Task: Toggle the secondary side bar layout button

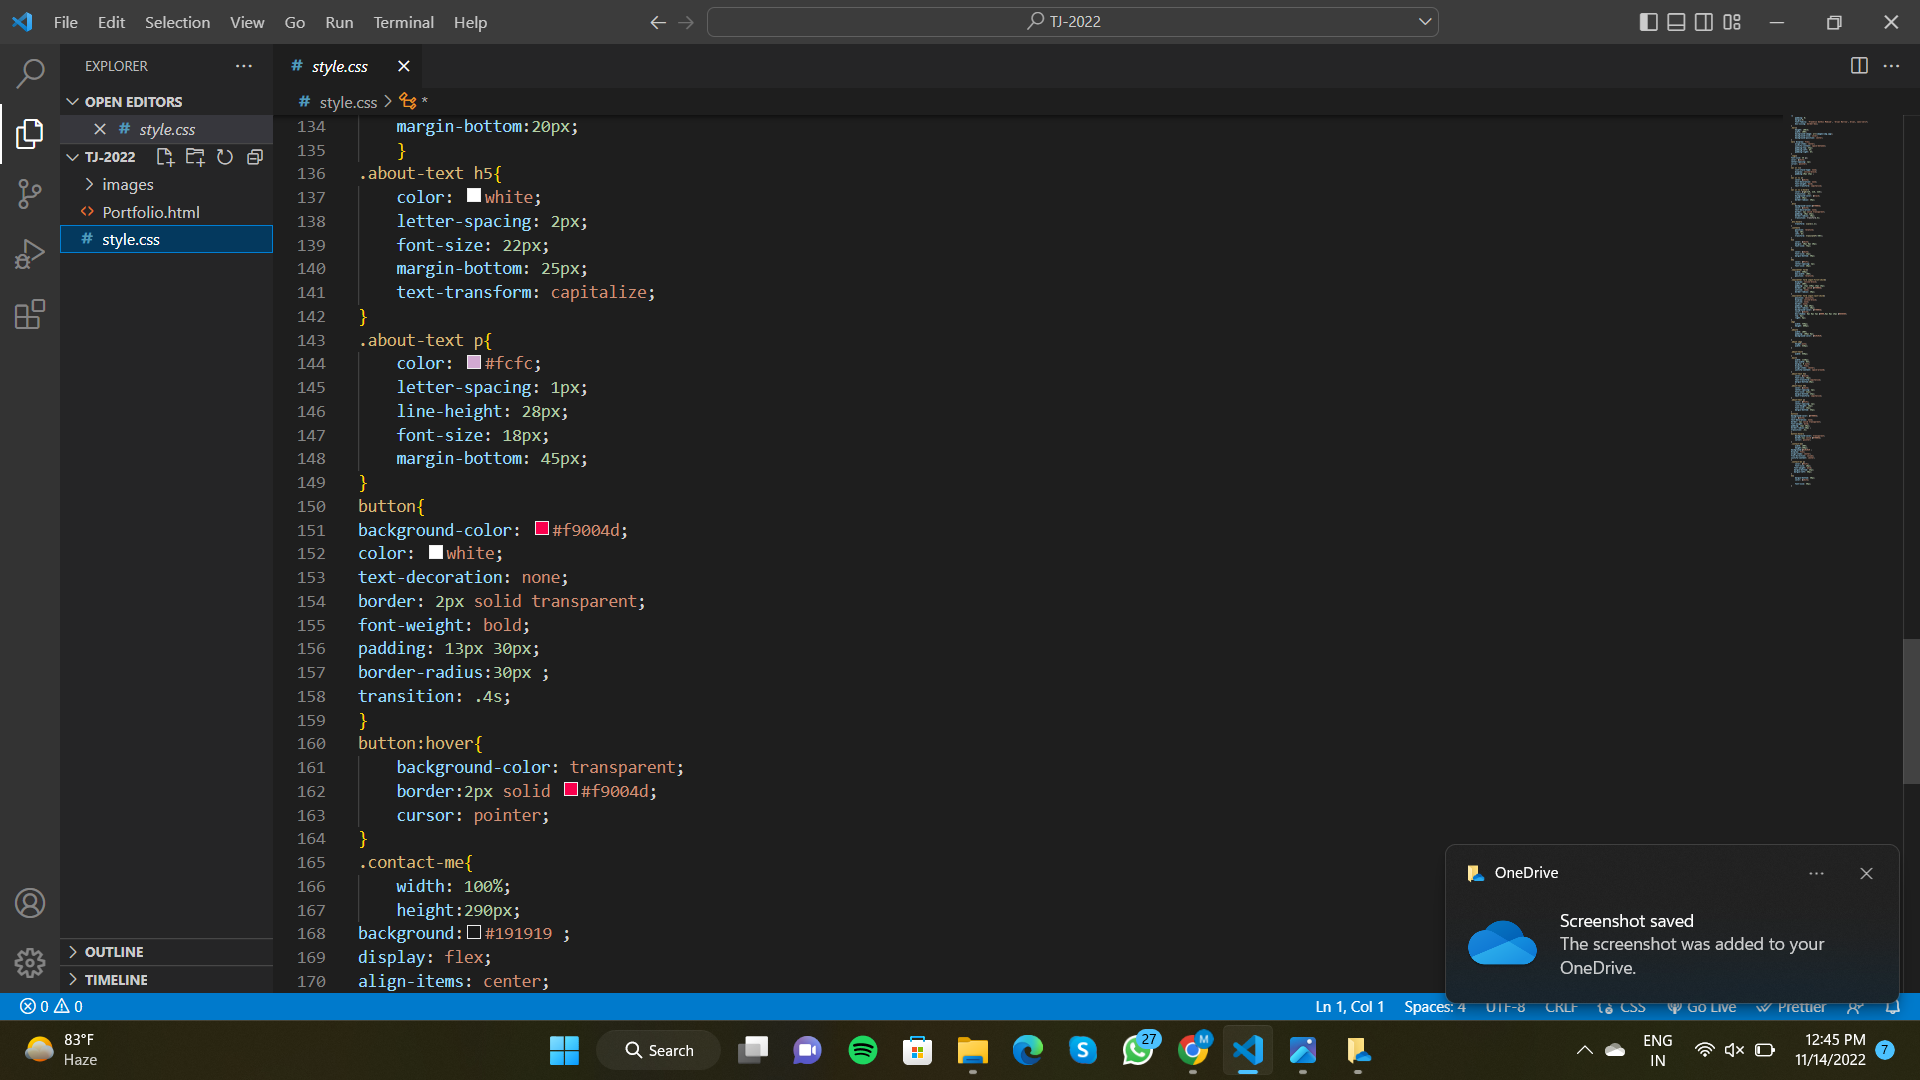Action: pos(1704,22)
